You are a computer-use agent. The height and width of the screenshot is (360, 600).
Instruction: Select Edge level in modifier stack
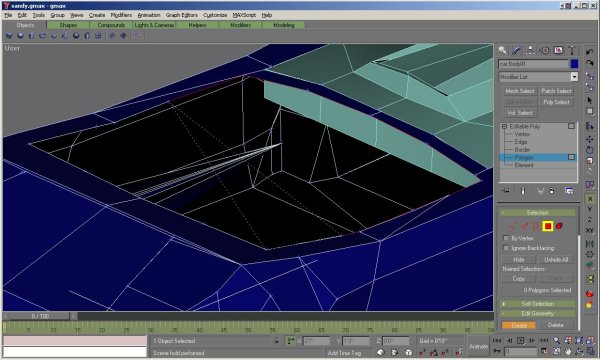pyautogui.click(x=521, y=142)
